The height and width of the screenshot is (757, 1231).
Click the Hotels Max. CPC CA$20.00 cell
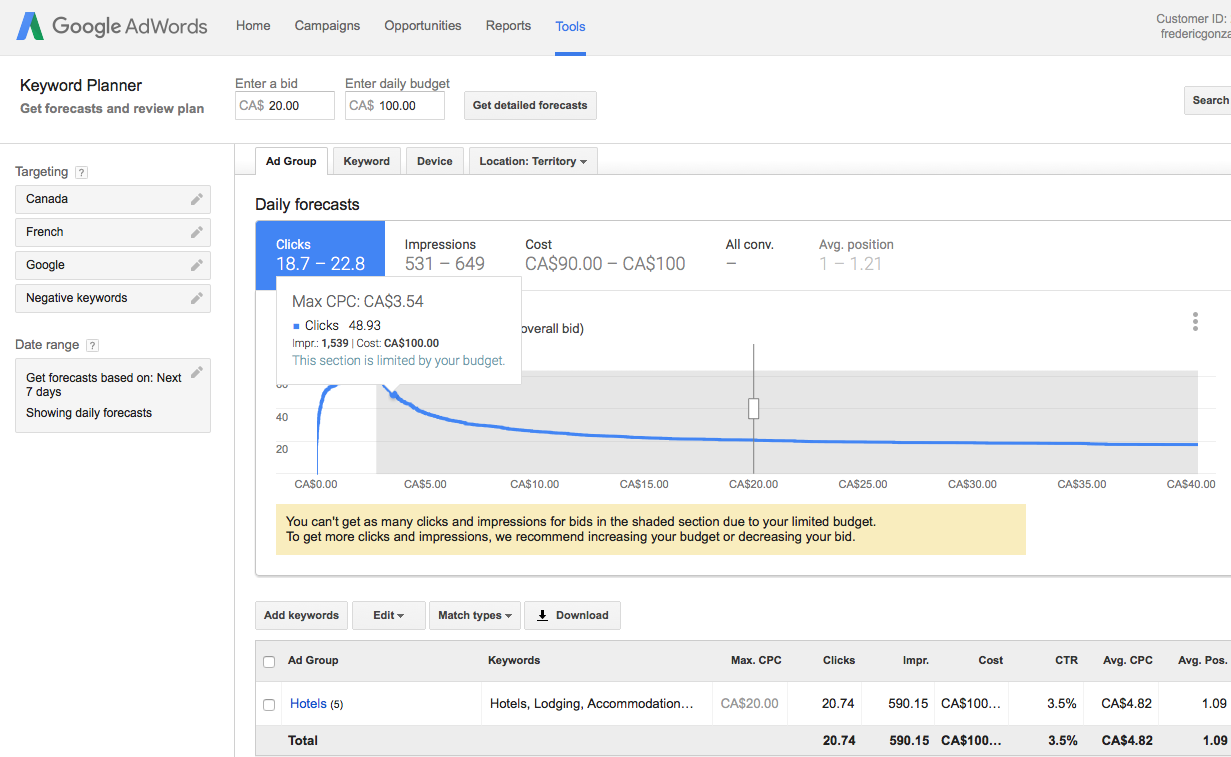pyautogui.click(x=750, y=704)
